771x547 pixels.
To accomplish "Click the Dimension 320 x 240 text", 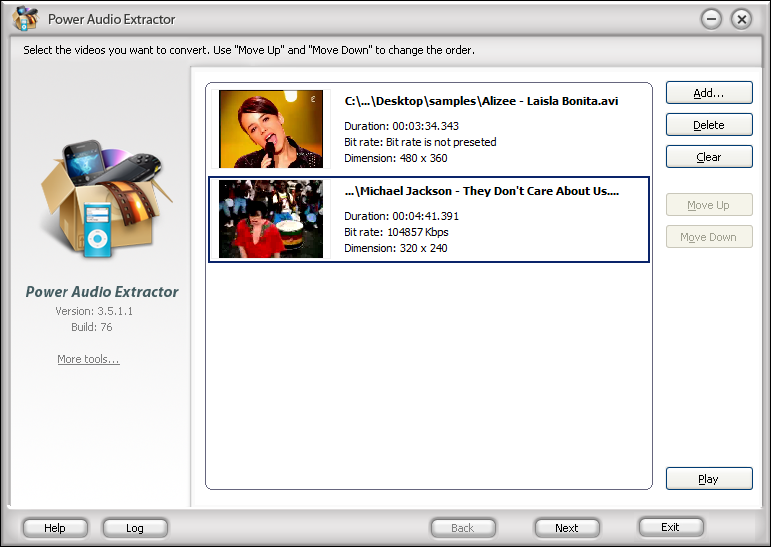I will [395, 248].
